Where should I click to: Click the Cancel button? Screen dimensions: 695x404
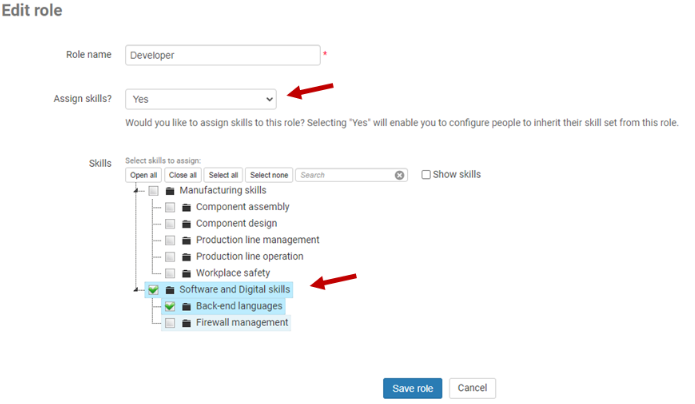(472, 388)
